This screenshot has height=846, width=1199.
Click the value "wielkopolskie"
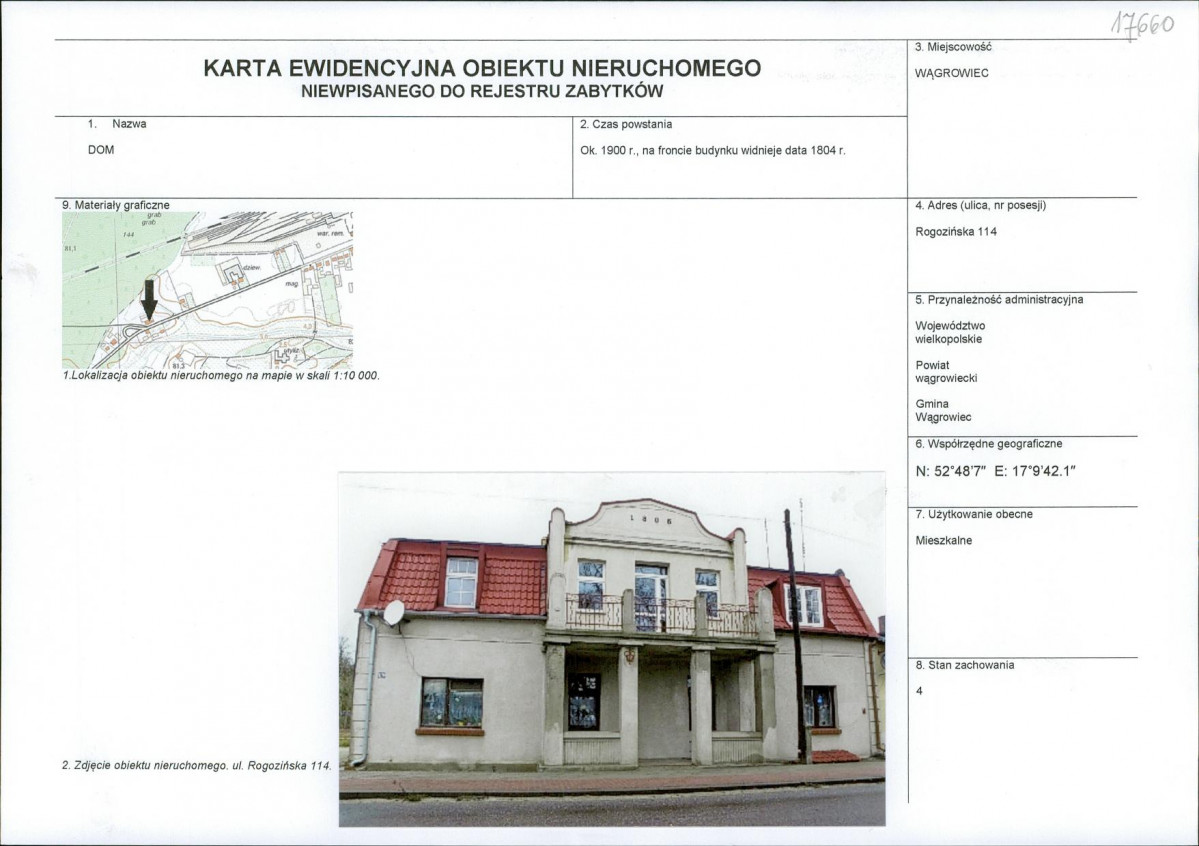(948, 339)
